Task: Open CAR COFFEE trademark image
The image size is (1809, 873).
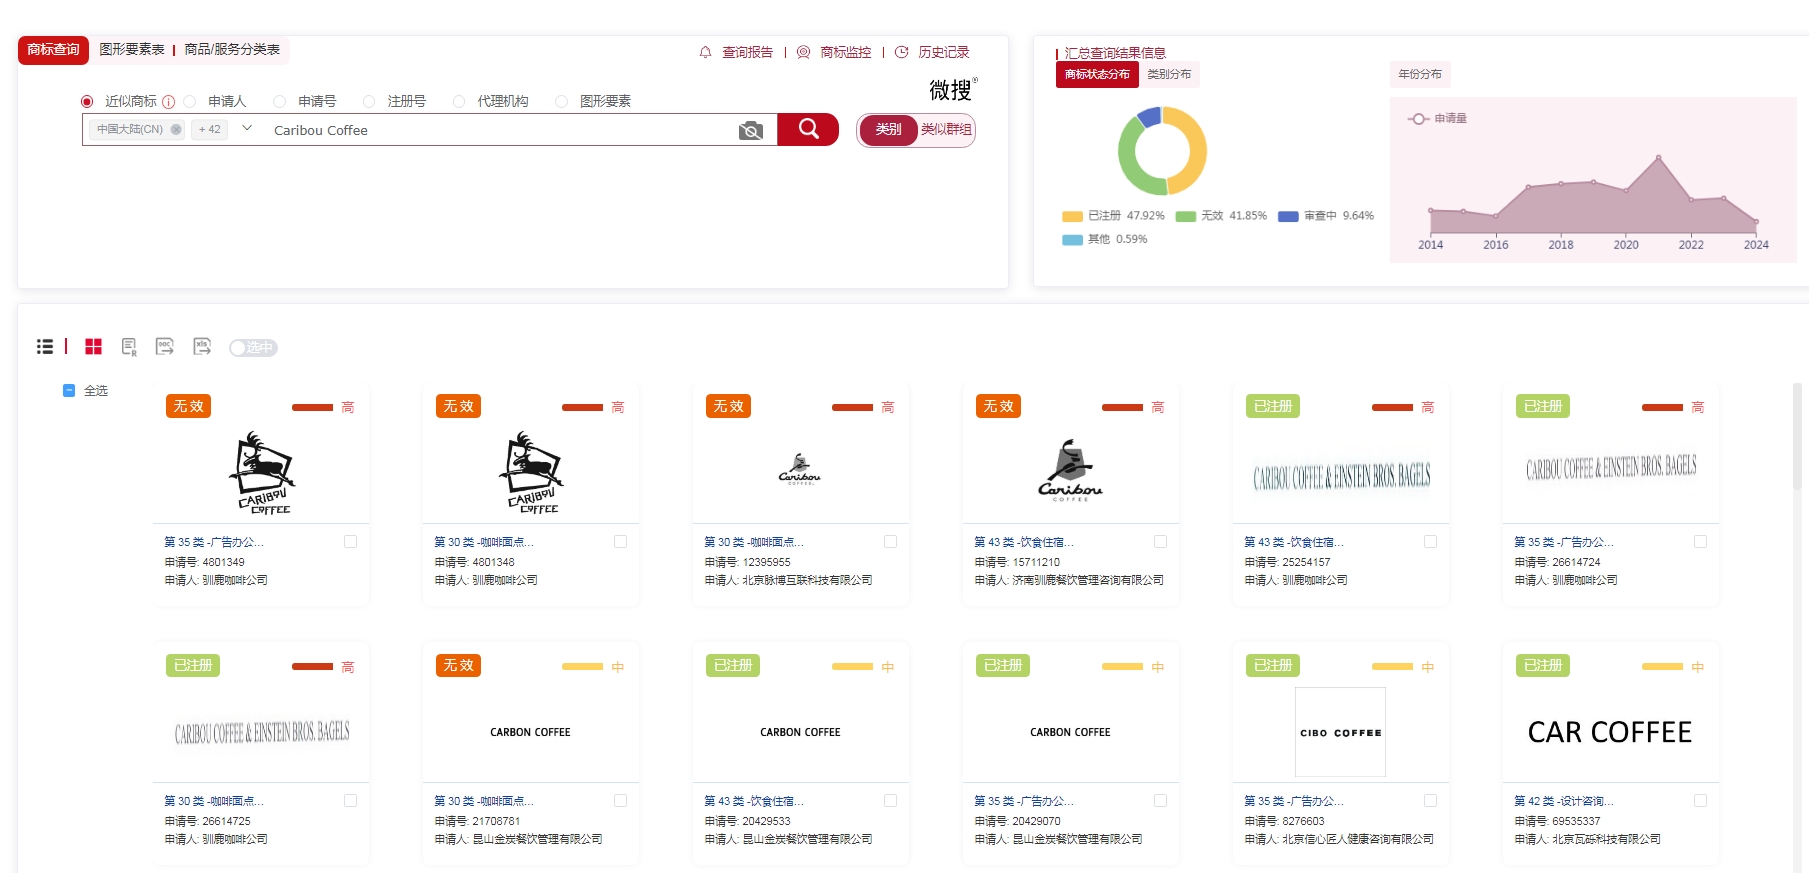Action: click(x=1610, y=732)
